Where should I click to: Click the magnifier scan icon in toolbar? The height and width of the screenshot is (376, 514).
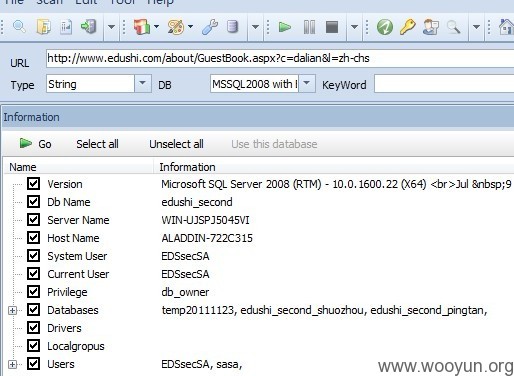click(x=19, y=27)
